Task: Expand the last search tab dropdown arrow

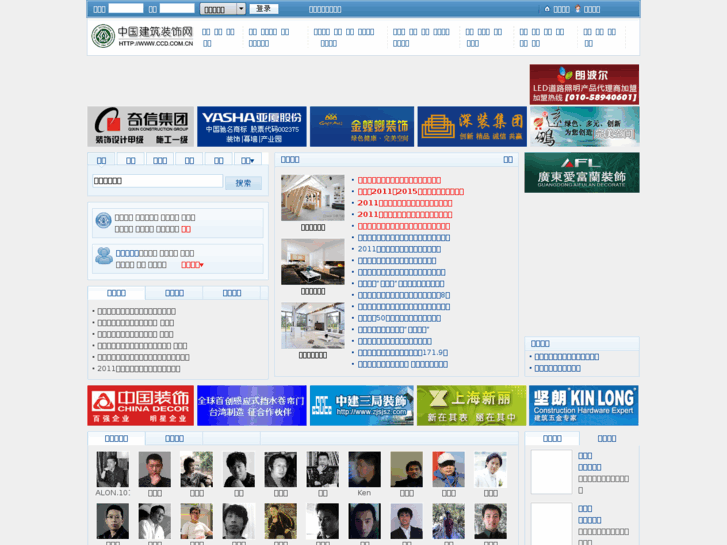Action: tap(252, 160)
